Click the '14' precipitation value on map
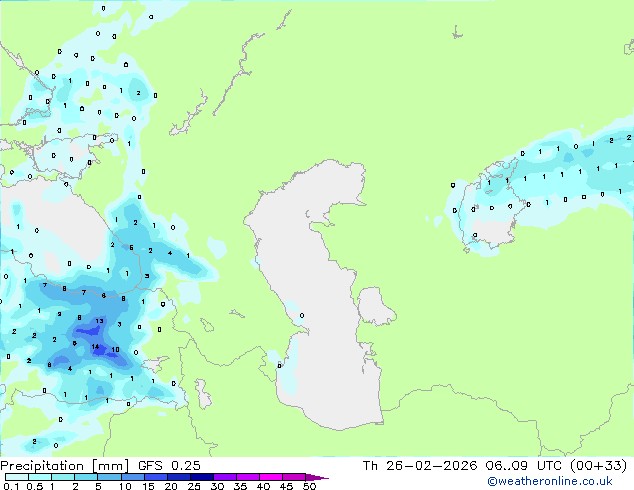 (95, 346)
